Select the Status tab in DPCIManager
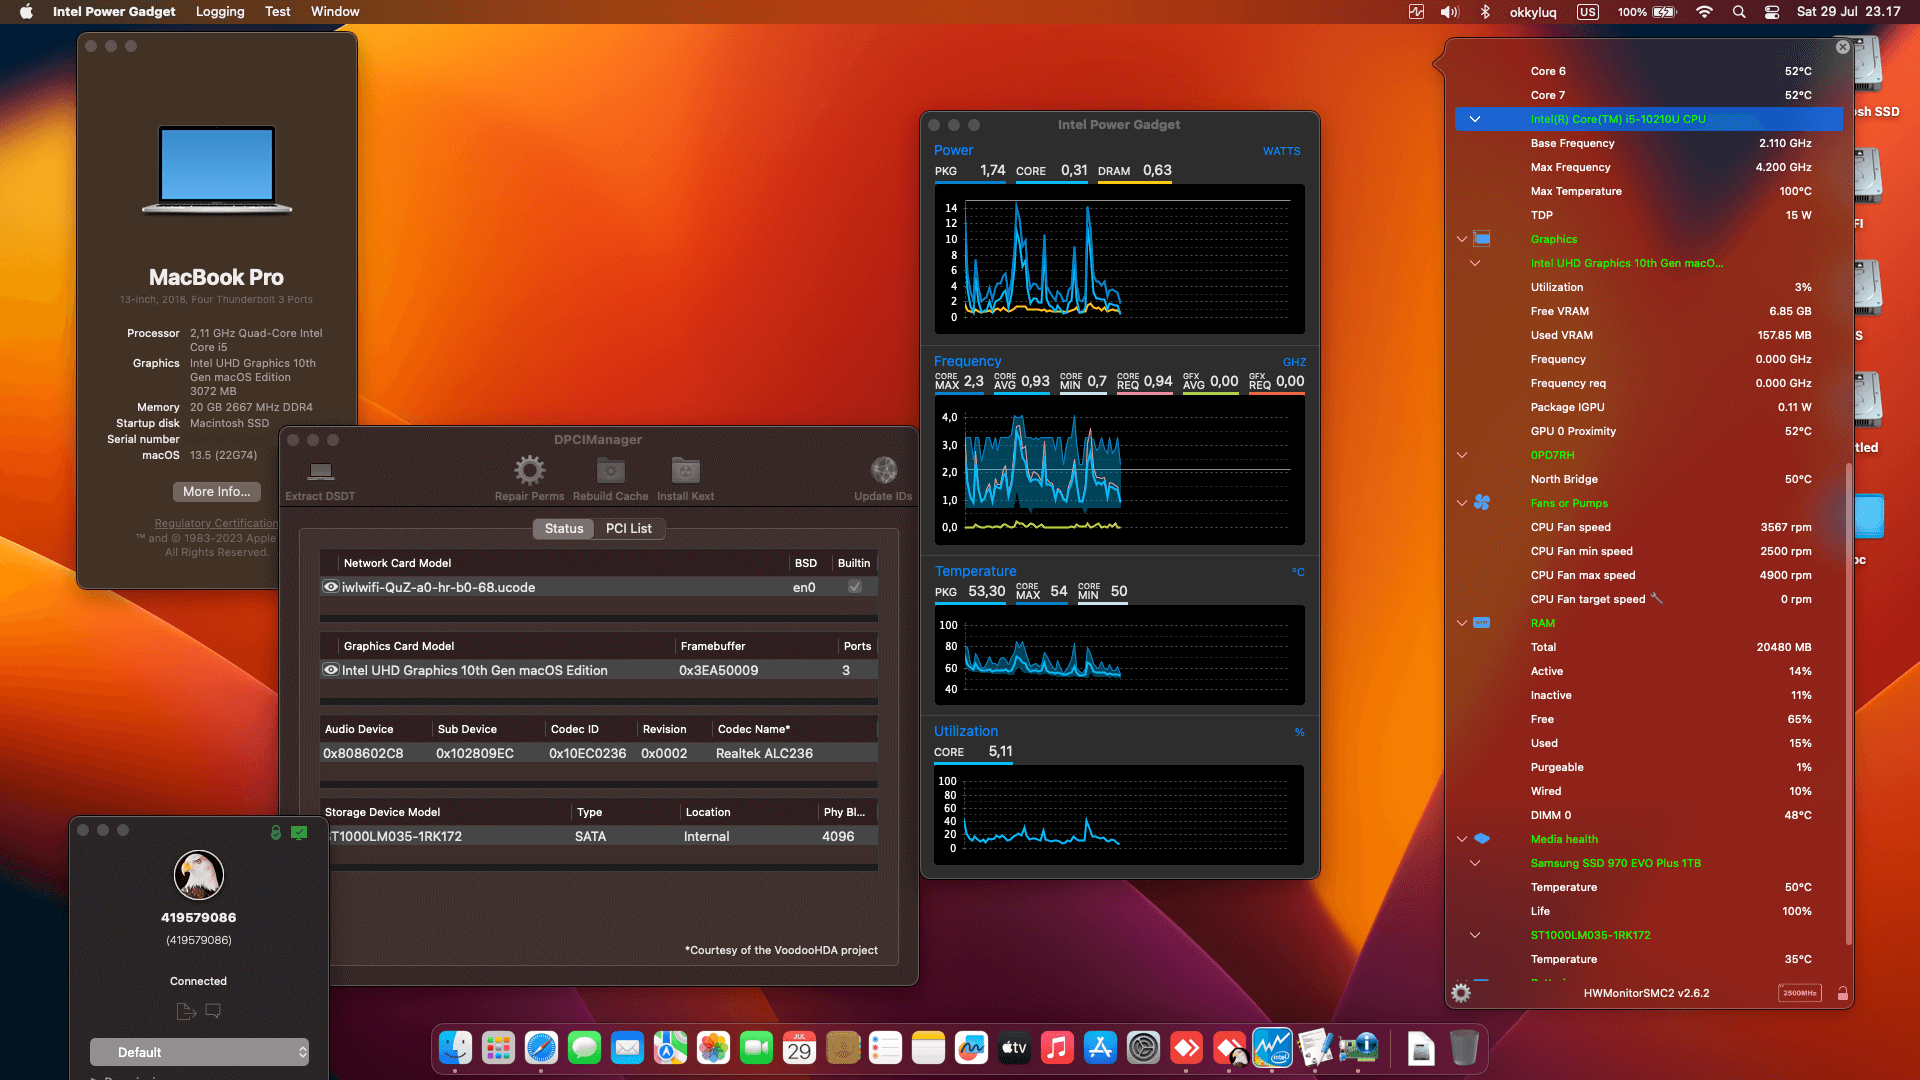 coord(564,528)
